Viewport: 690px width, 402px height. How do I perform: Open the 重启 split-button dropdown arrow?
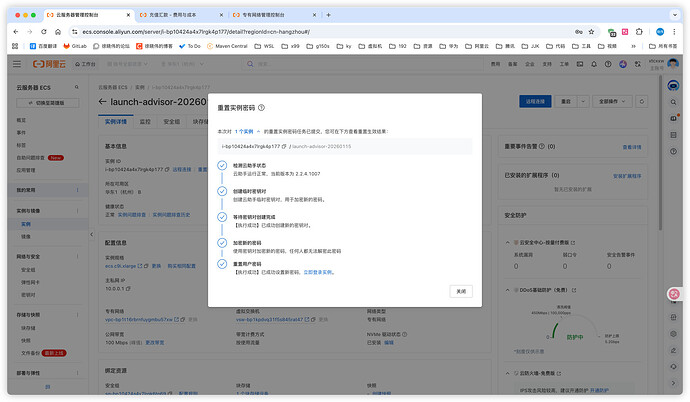point(583,101)
